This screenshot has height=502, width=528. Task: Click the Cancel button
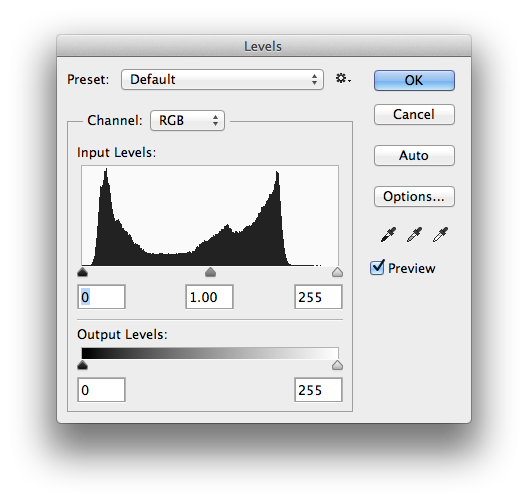click(414, 114)
